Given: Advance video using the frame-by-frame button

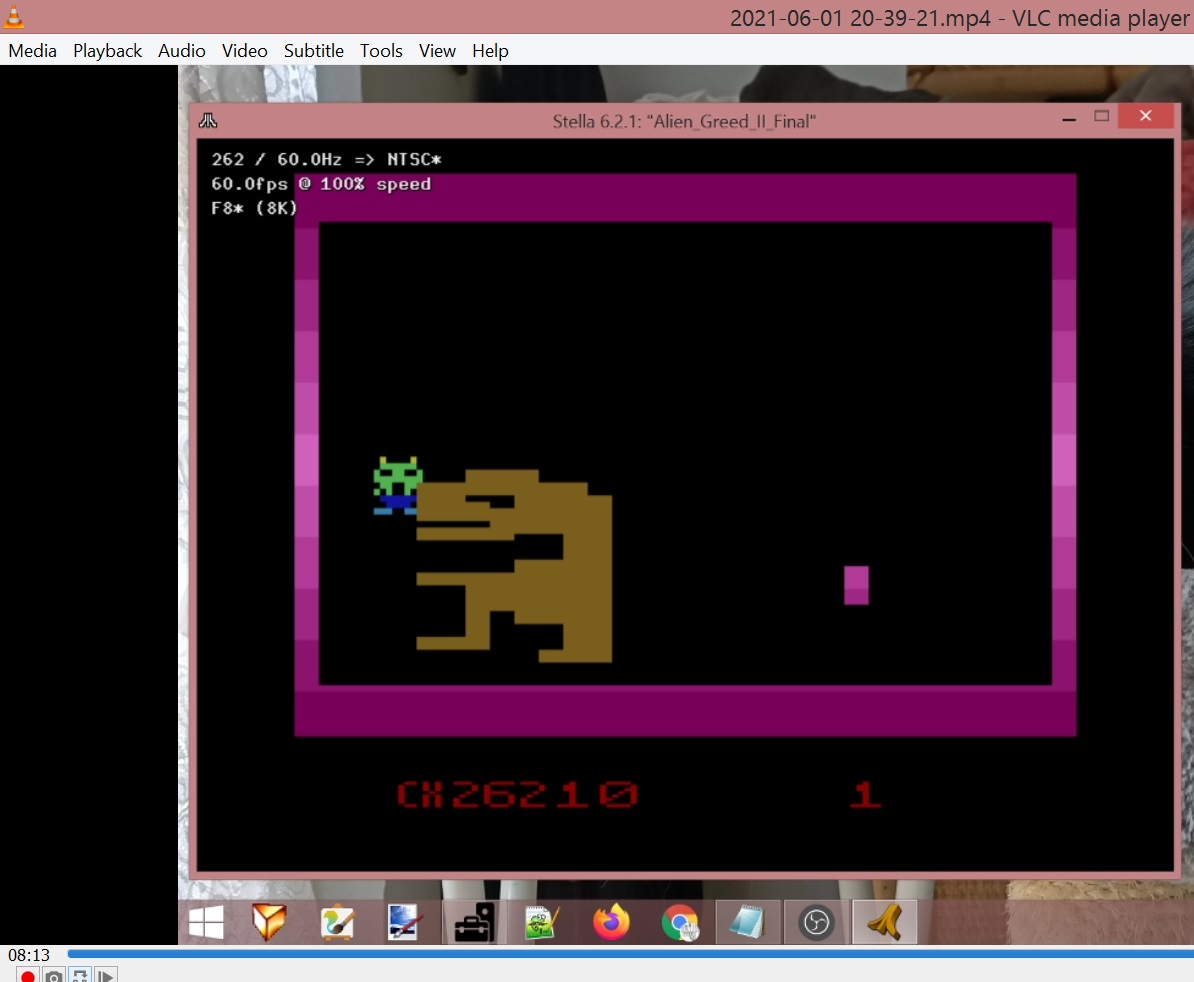Looking at the screenshot, I should coord(106,975).
